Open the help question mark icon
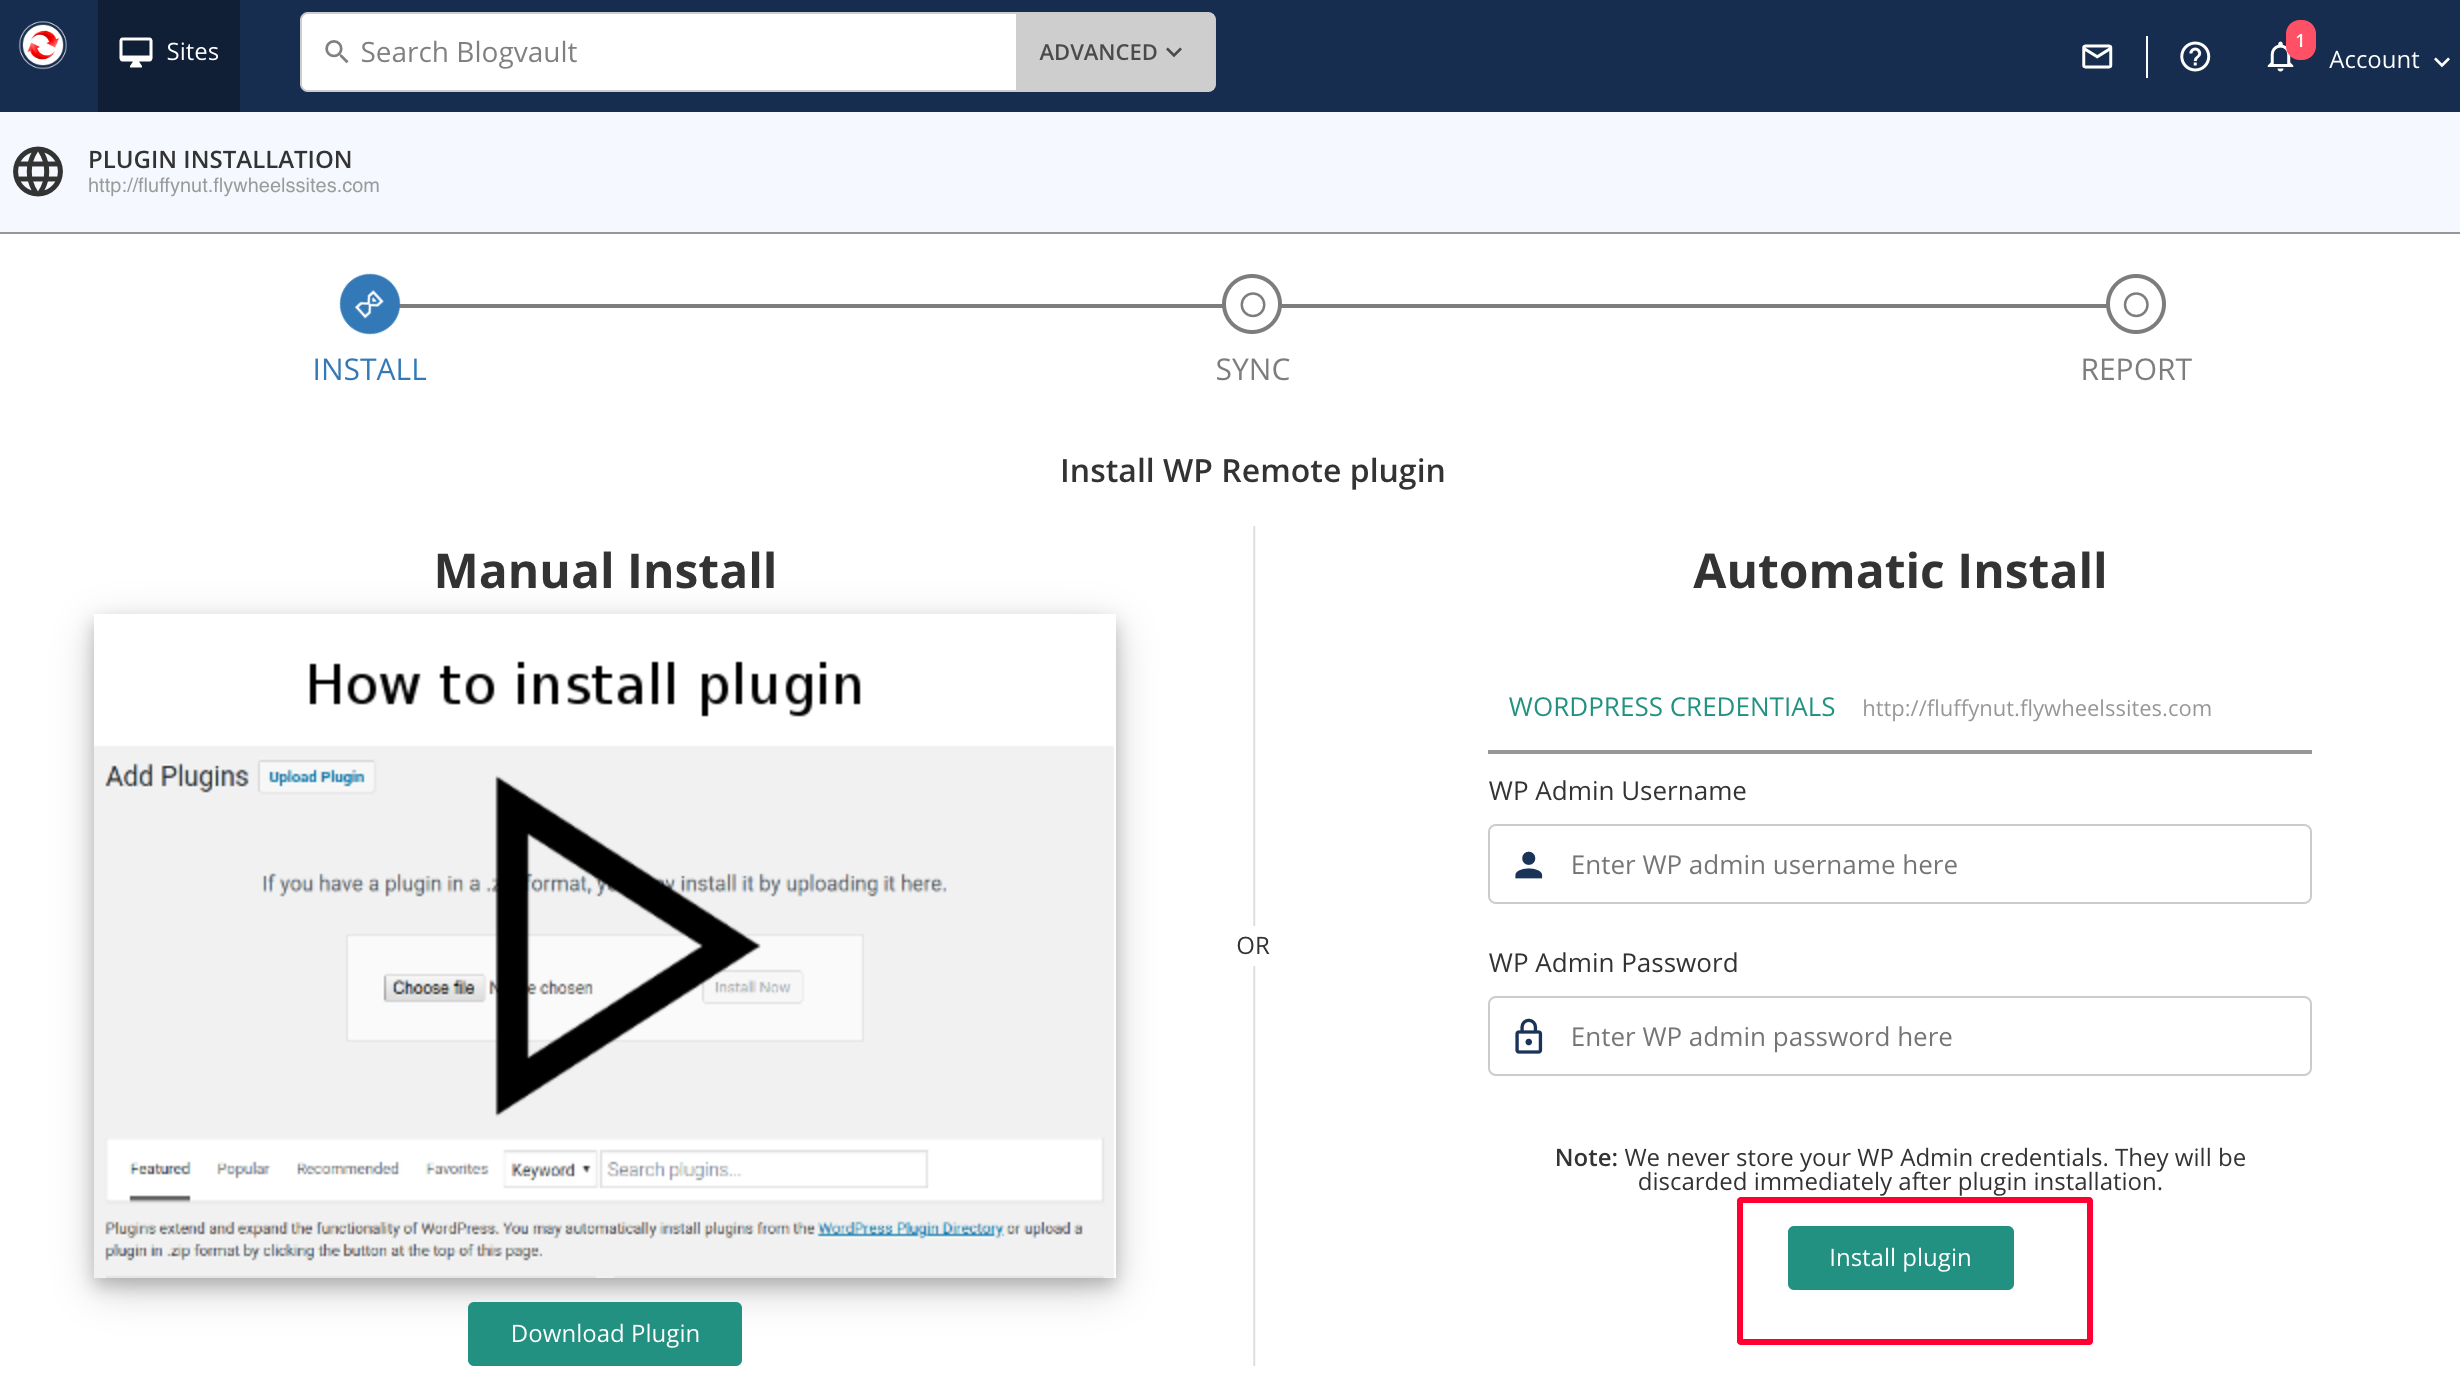This screenshot has width=2460, height=1380. pos(2194,57)
